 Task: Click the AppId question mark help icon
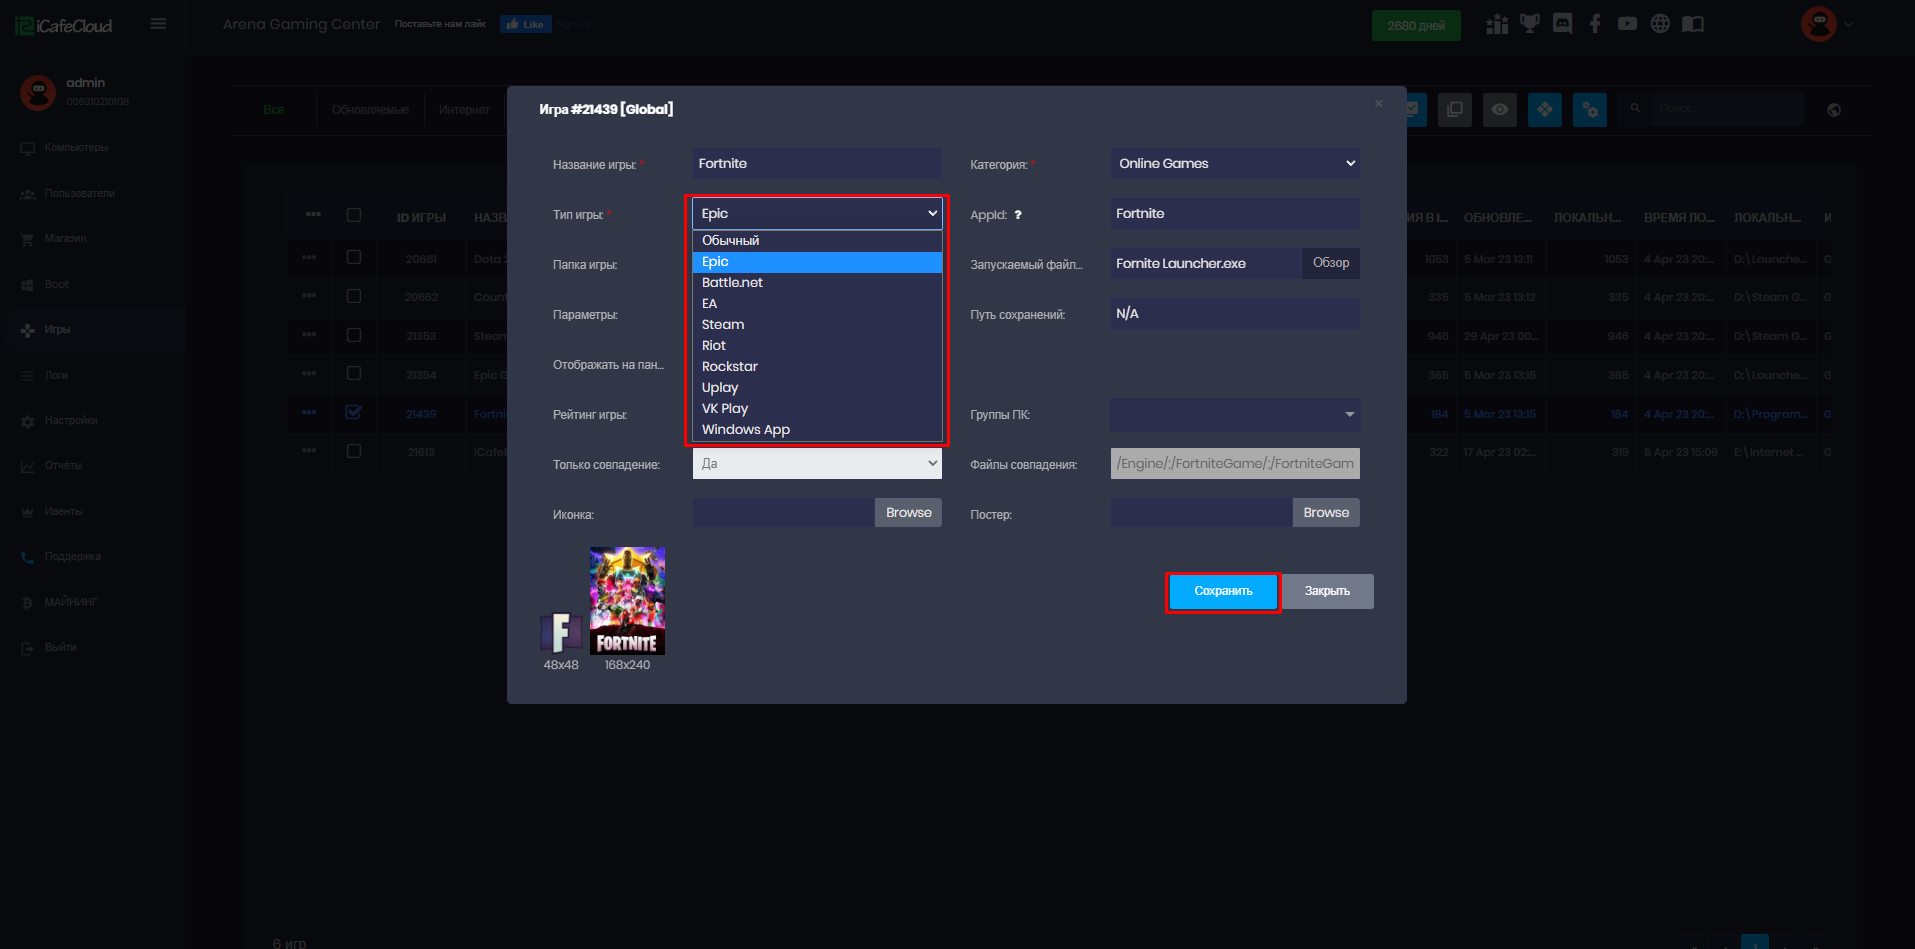coord(1018,215)
